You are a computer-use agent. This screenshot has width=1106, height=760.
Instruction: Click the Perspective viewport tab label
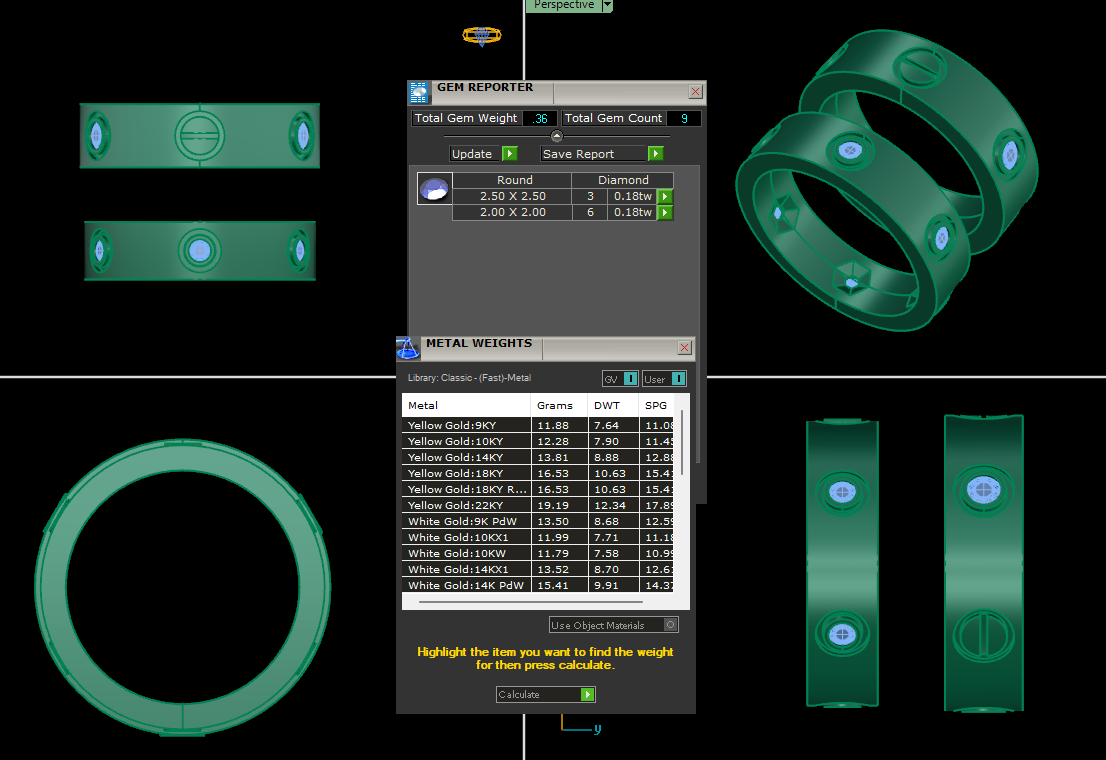click(563, 5)
